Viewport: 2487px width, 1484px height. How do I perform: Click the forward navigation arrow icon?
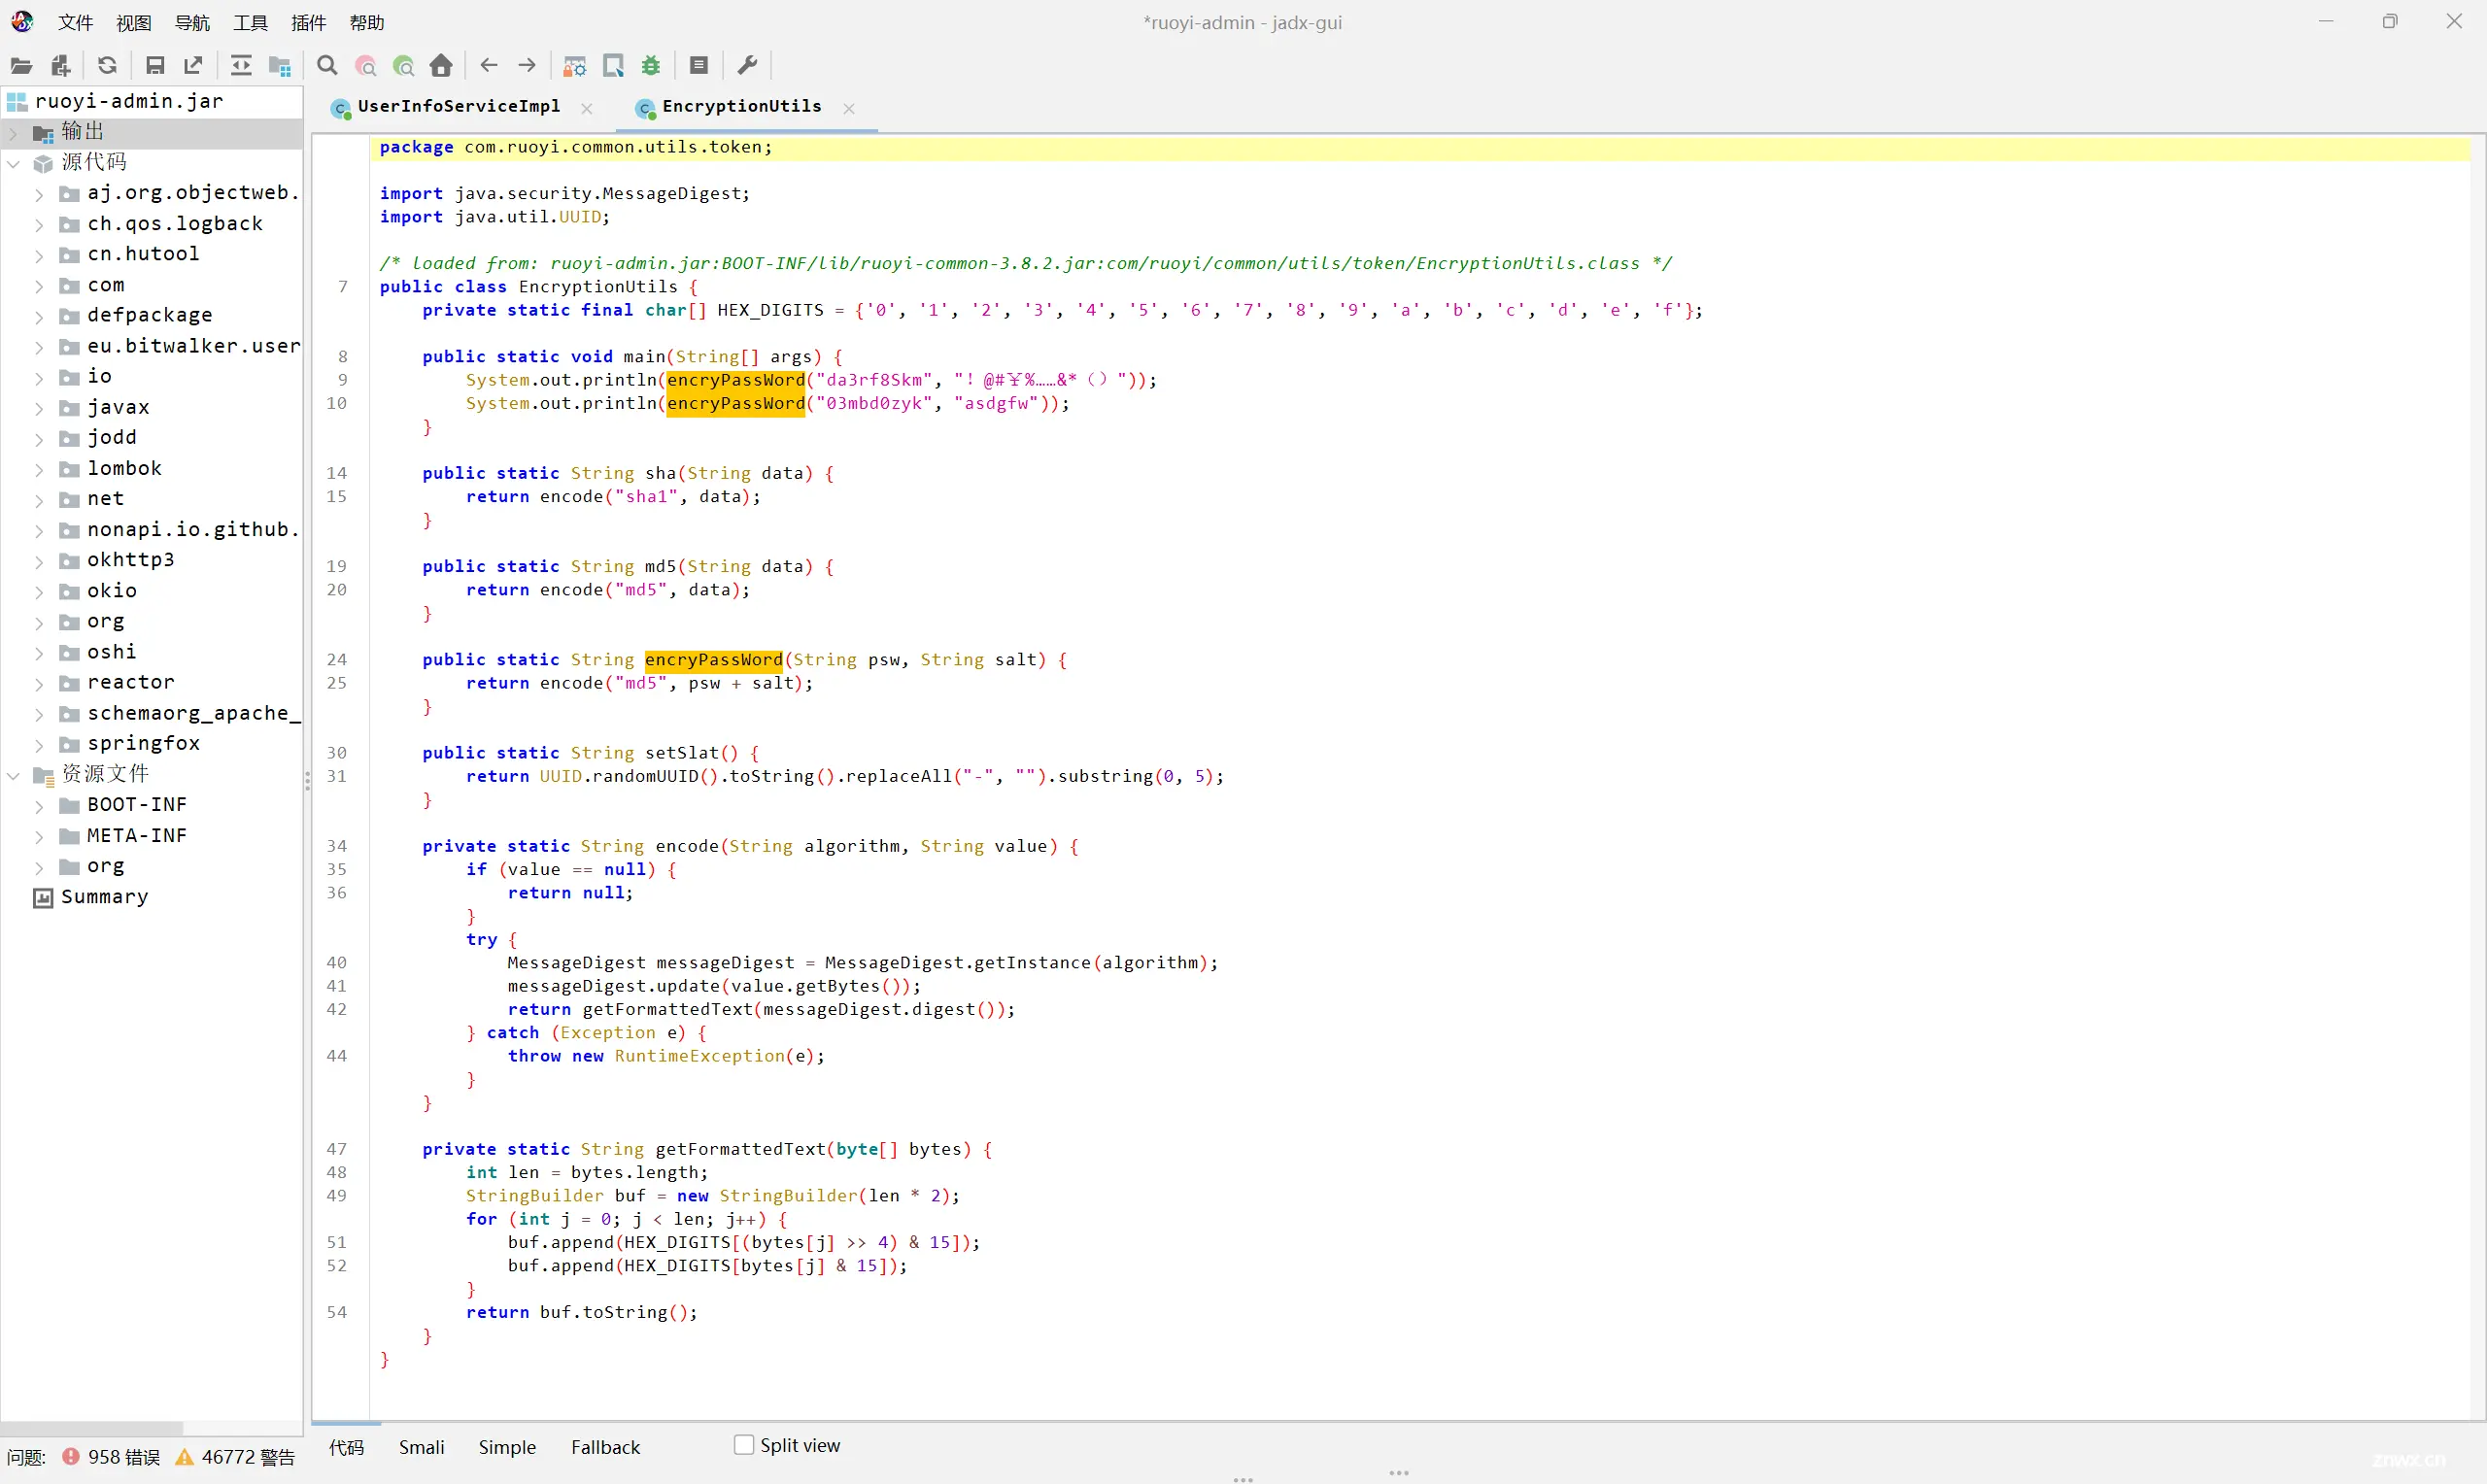527,63
